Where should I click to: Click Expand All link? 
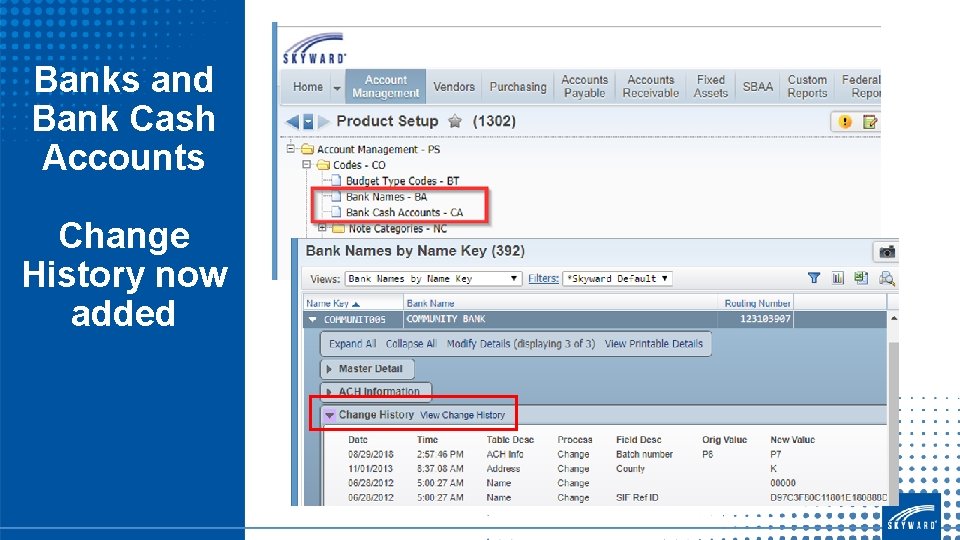[x=352, y=343]
